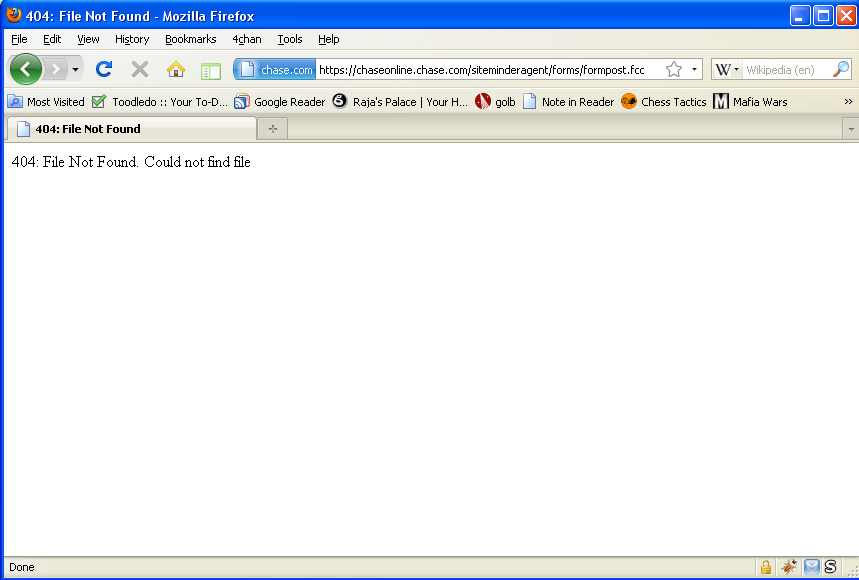Open the Tools menu

[290, 39]
